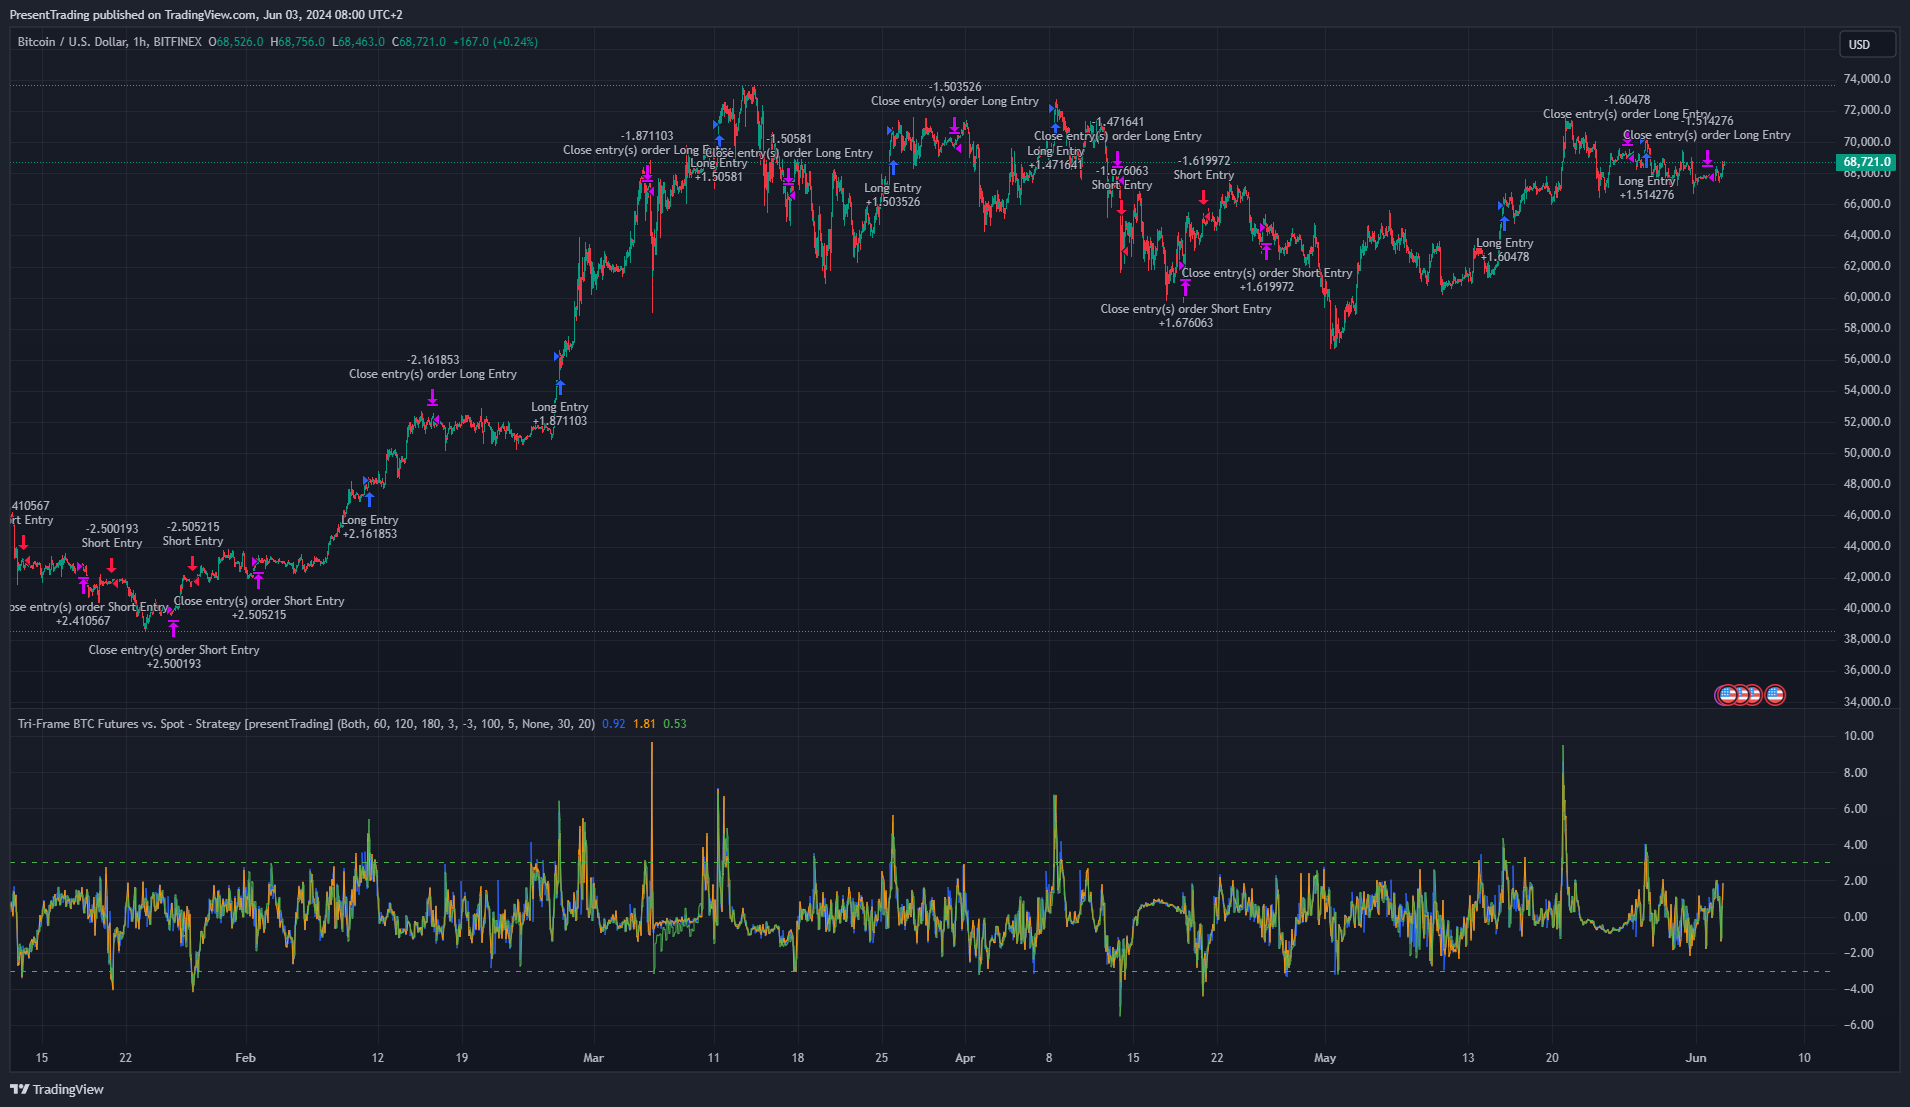Click the Long Entry +1.471641 trade label
Viewport: 1910px width, 1107px height.
pos(1056,158)
